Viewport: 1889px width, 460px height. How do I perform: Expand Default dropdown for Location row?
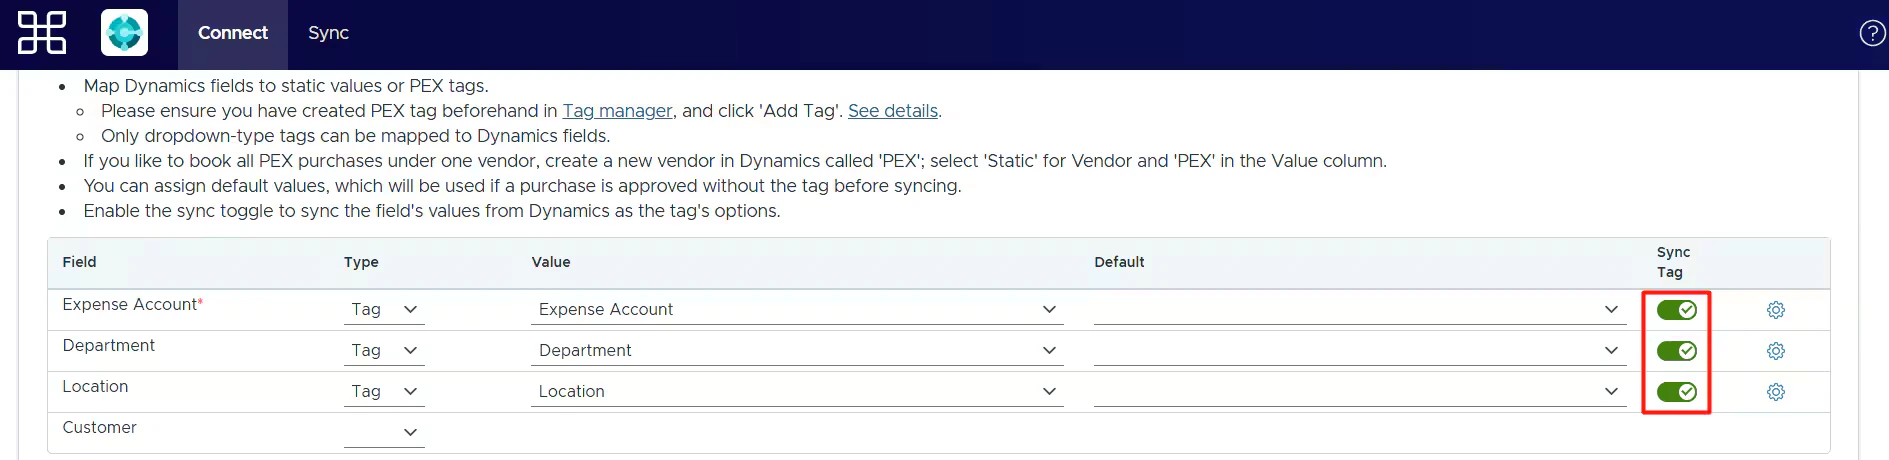pyautogui.click(x=1358, y=392)
